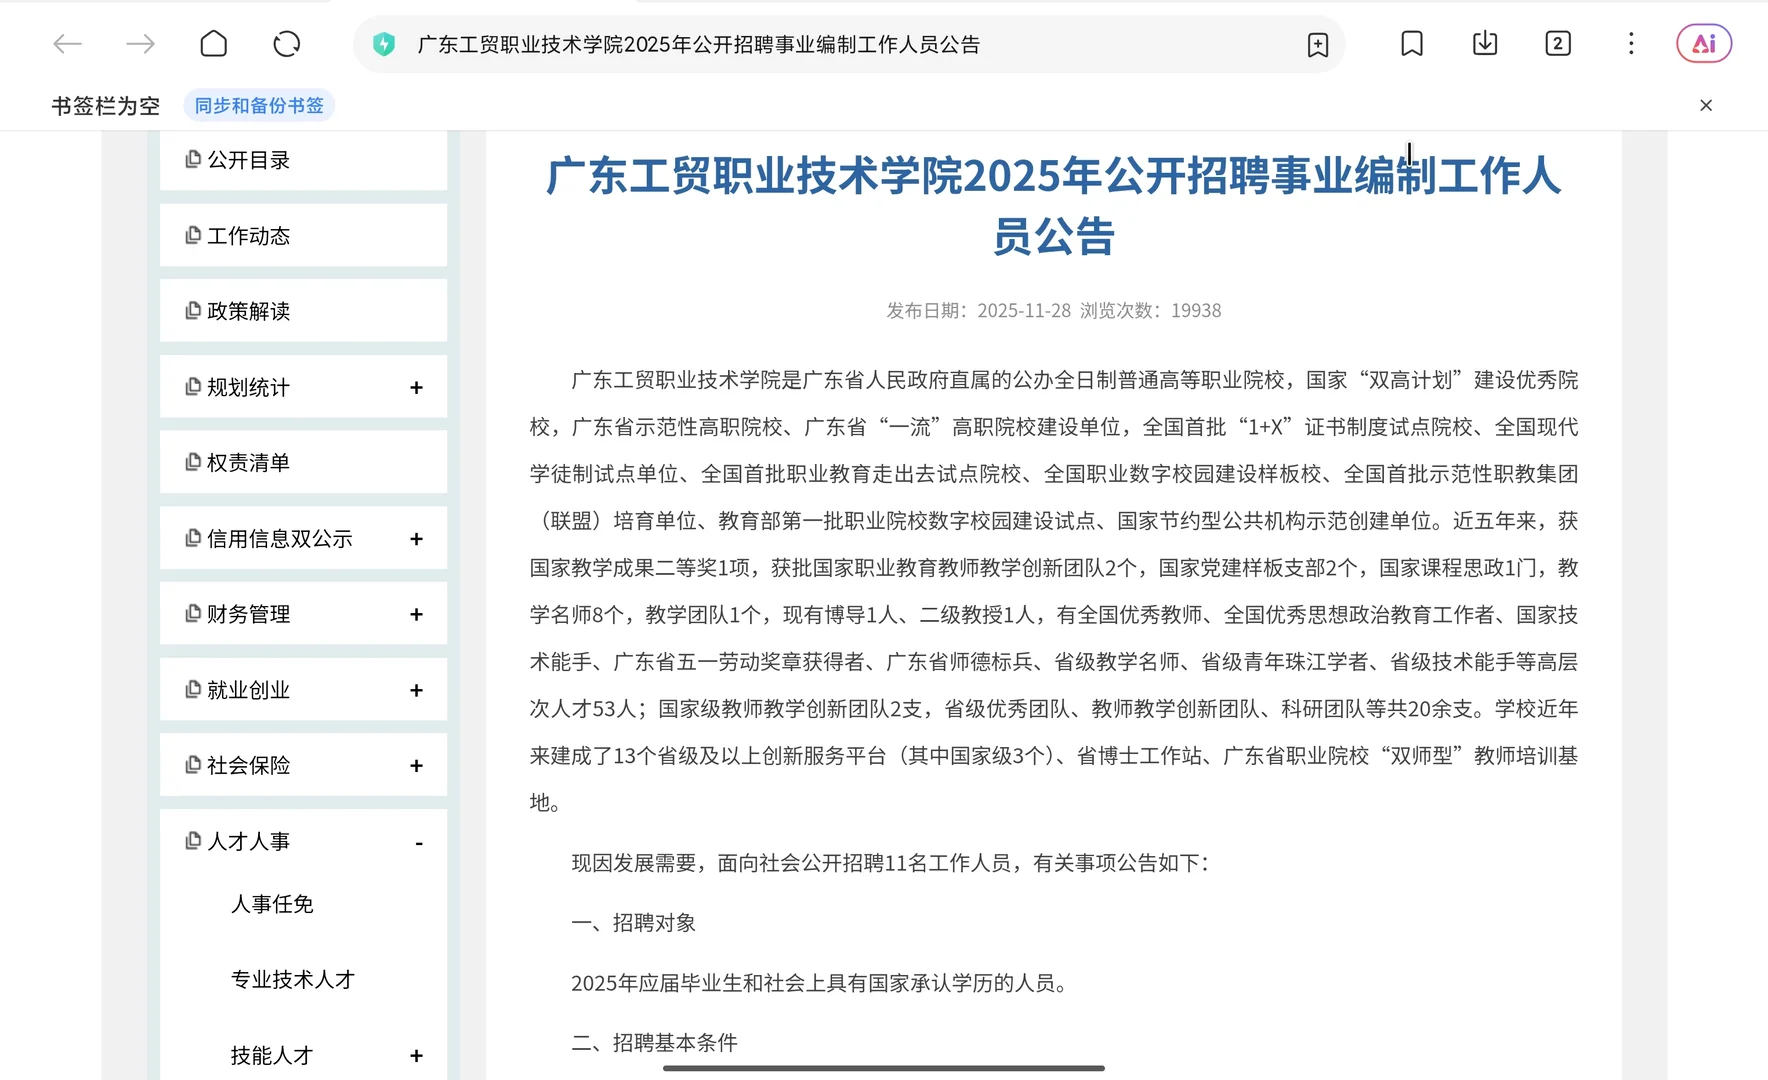Click the 同步和备份书签 button
This screenshot has height=1080, width=1768.
pyautogui.click(x=258, y=105)
